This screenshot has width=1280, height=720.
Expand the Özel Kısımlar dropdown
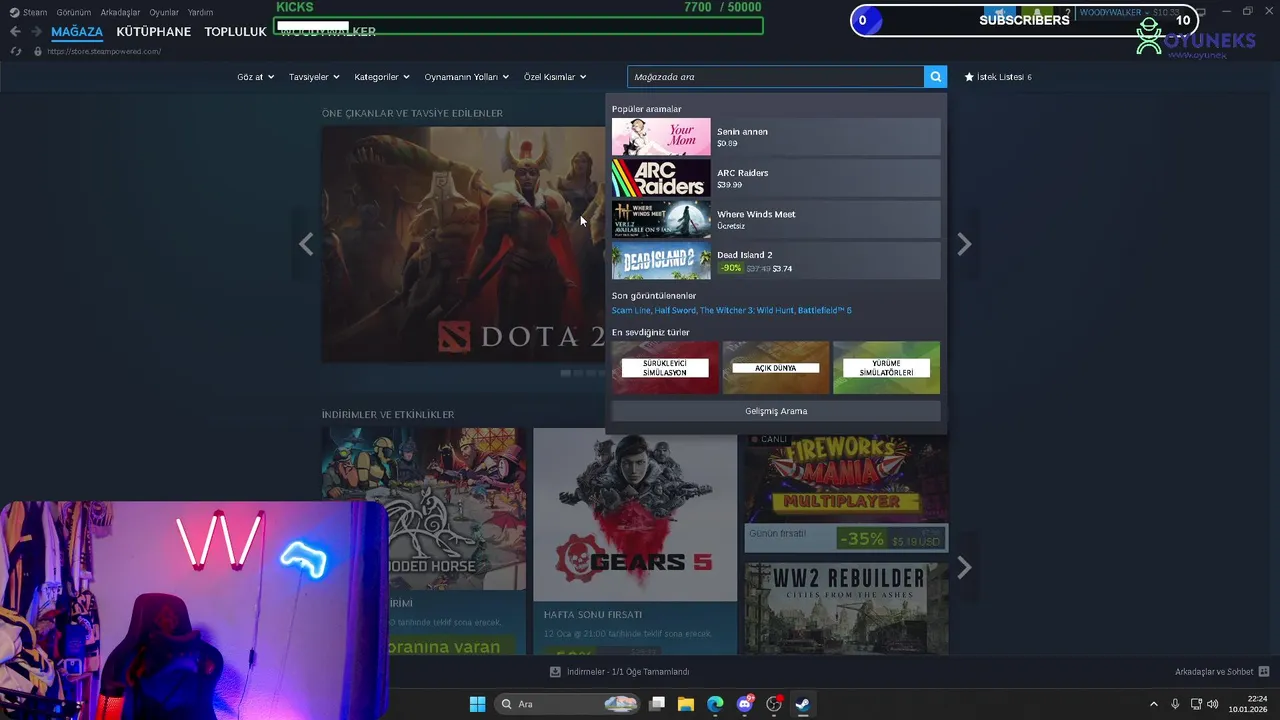click(x=555, y=77)
